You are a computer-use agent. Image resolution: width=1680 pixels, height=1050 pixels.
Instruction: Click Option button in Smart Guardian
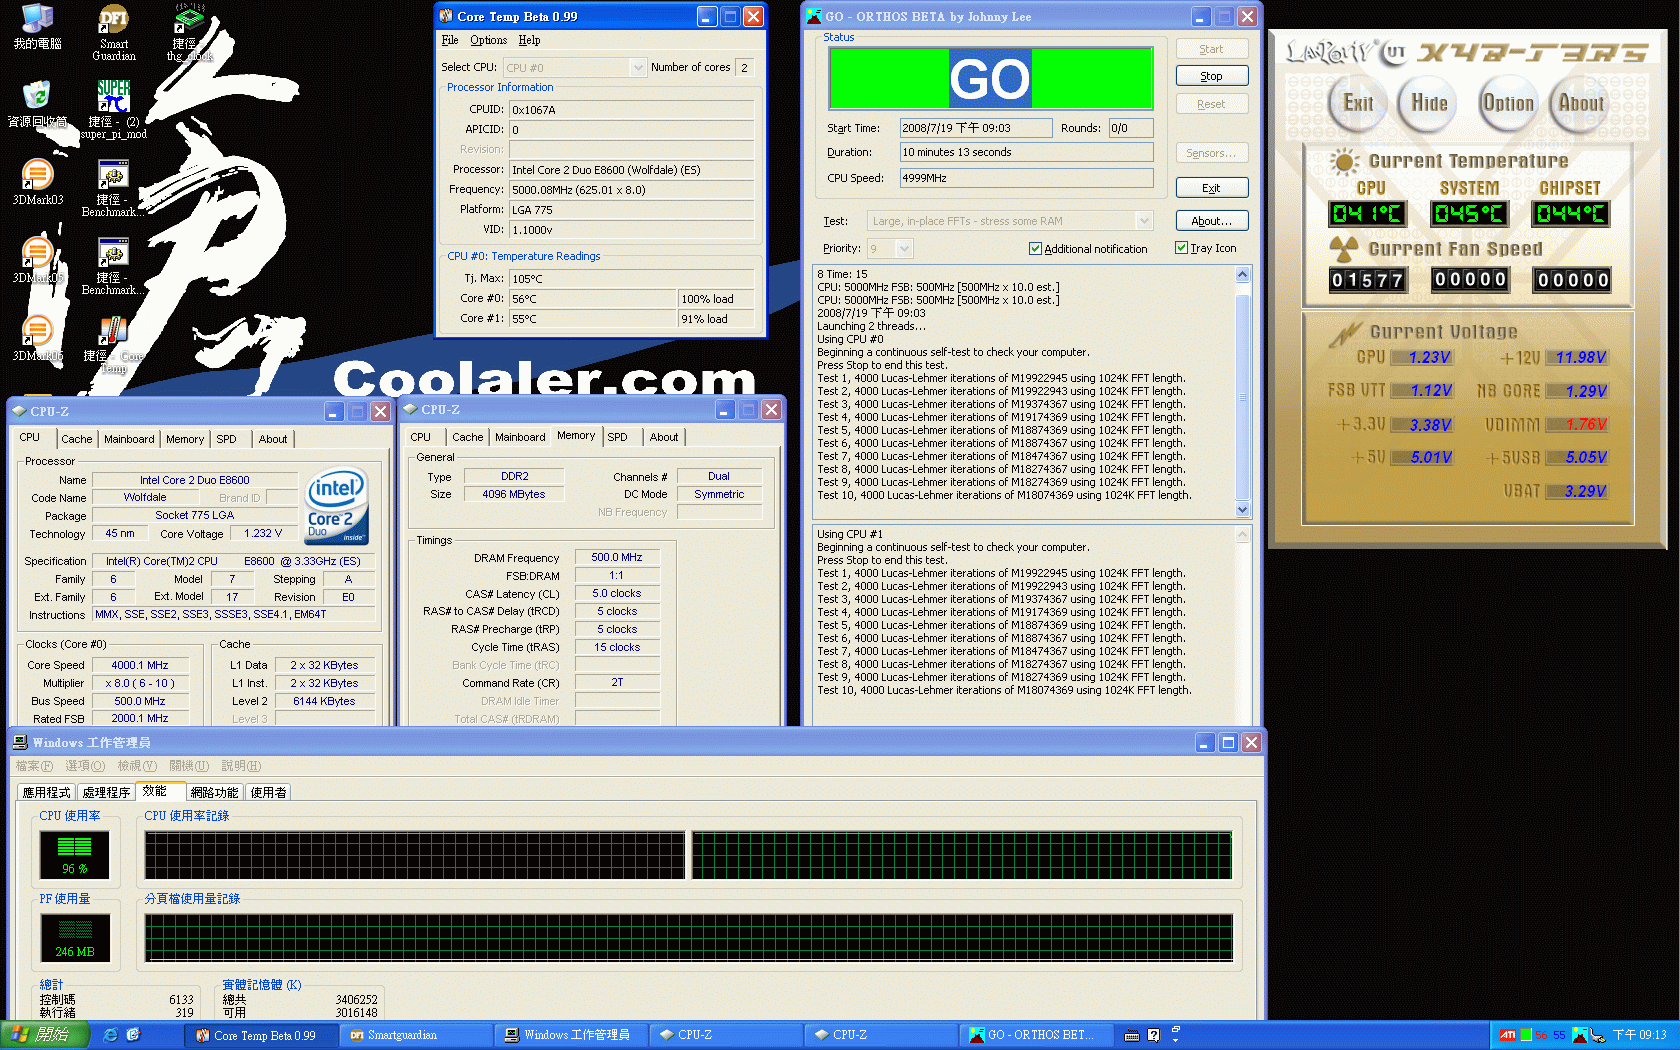[x=1508, y=103]
